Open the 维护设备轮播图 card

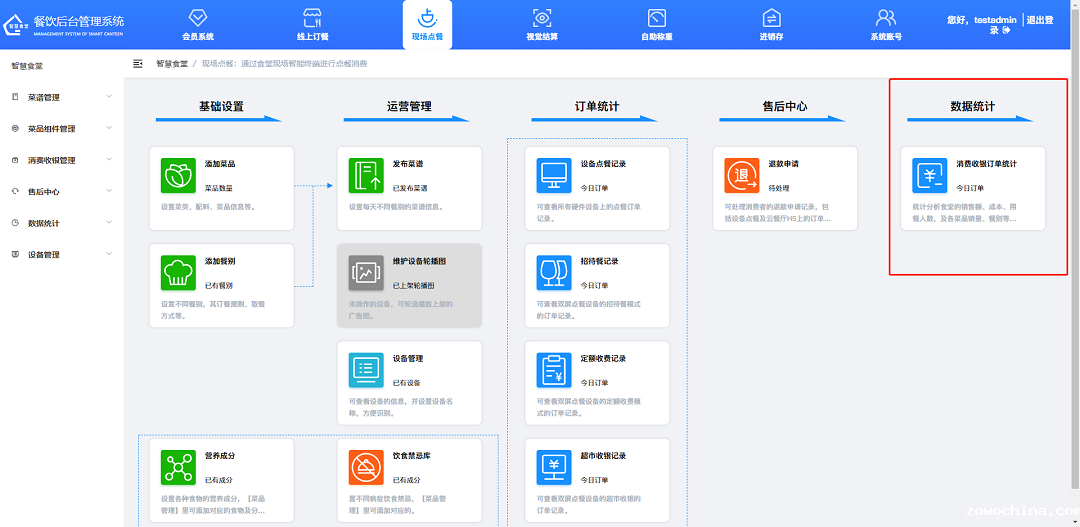(x=410, y=285)
